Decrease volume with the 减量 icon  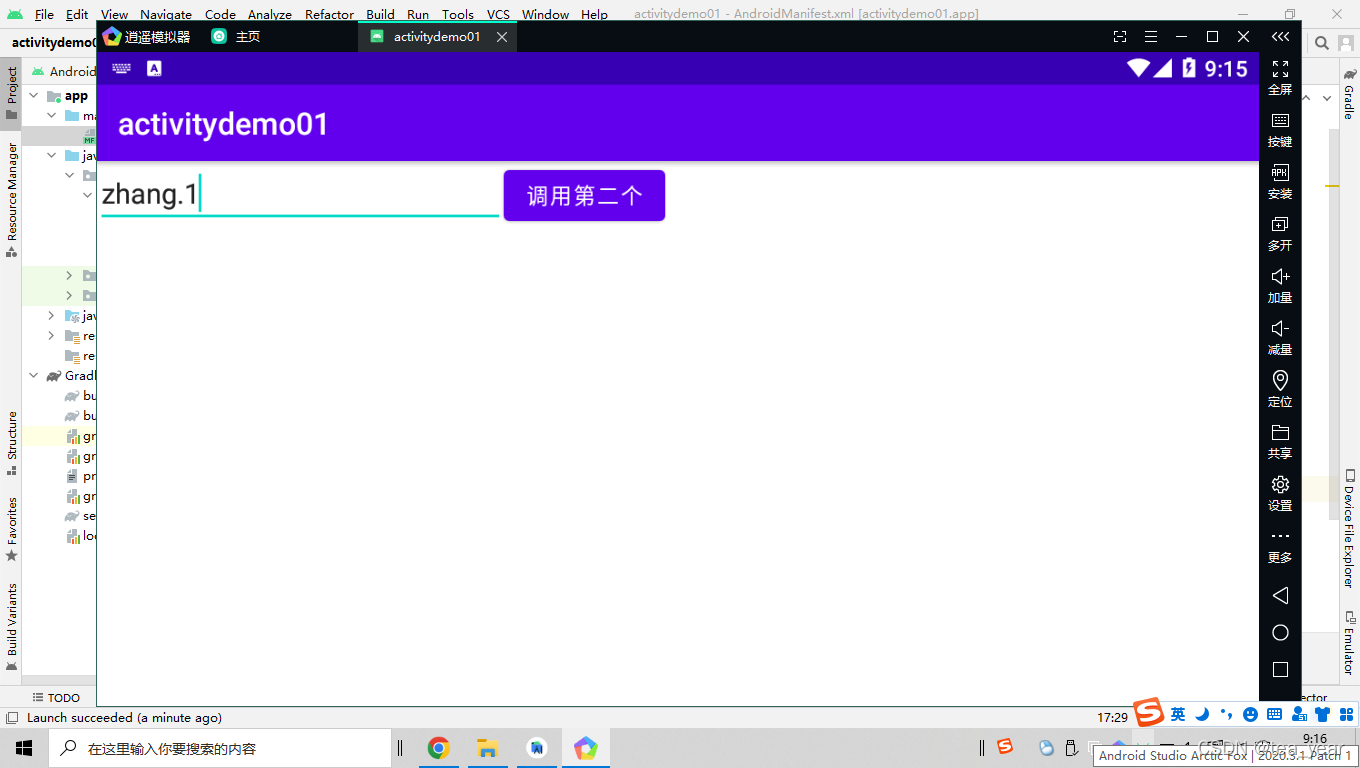(1280, 329)
